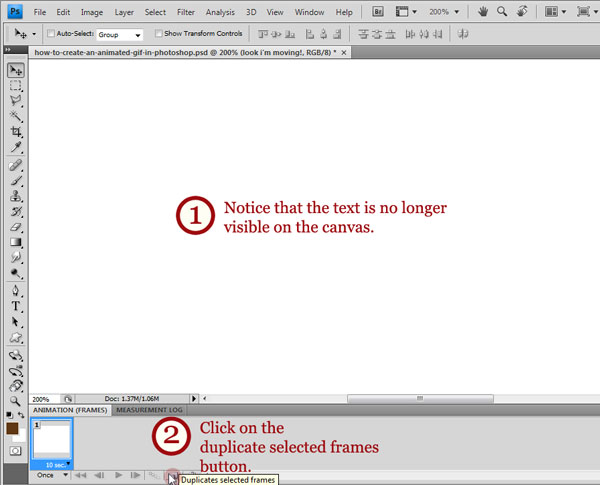This screenshot has height=485, width=600.
Task: Select the Rectangular Marquee tool
Action: (x=16, y=86)
